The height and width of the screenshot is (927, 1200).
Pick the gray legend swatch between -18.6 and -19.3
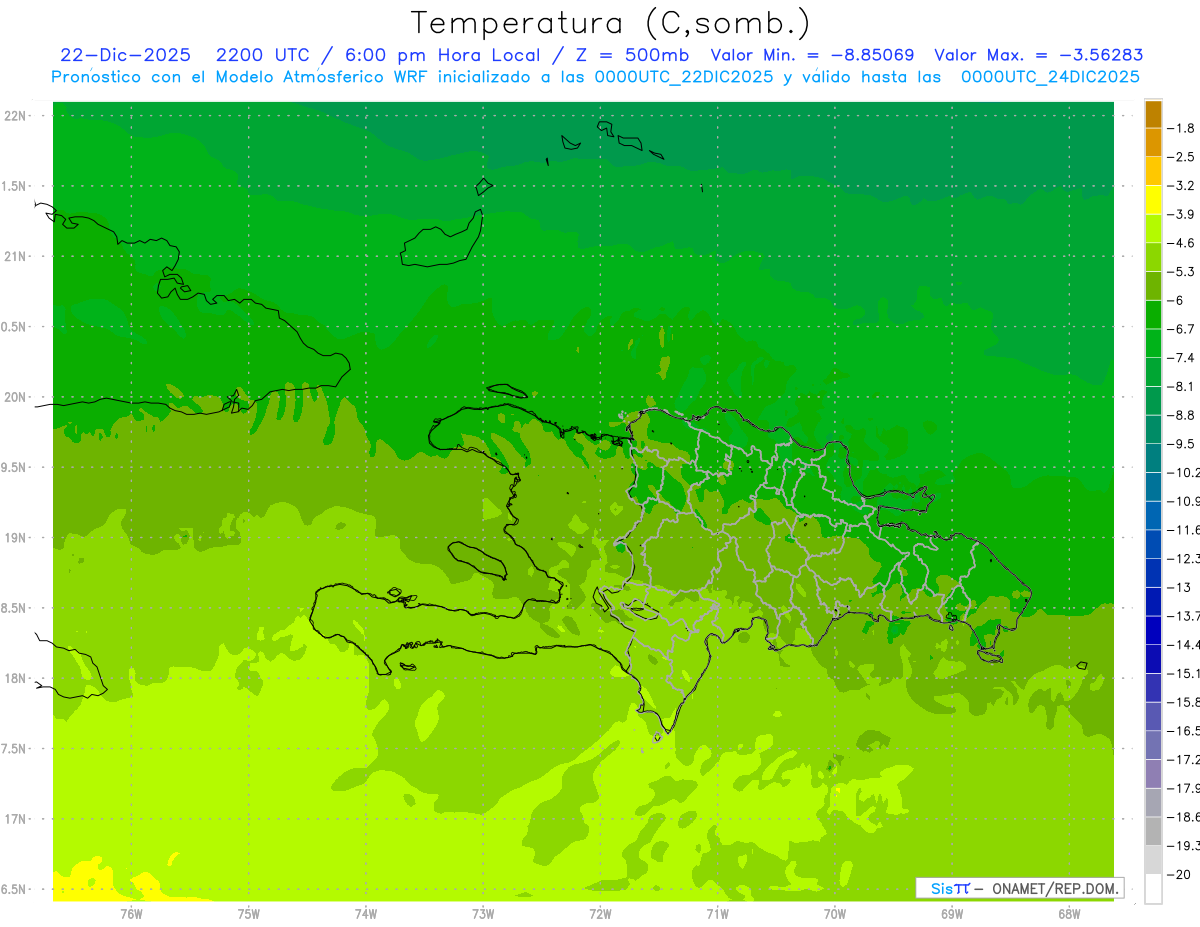pos(1153,832)
